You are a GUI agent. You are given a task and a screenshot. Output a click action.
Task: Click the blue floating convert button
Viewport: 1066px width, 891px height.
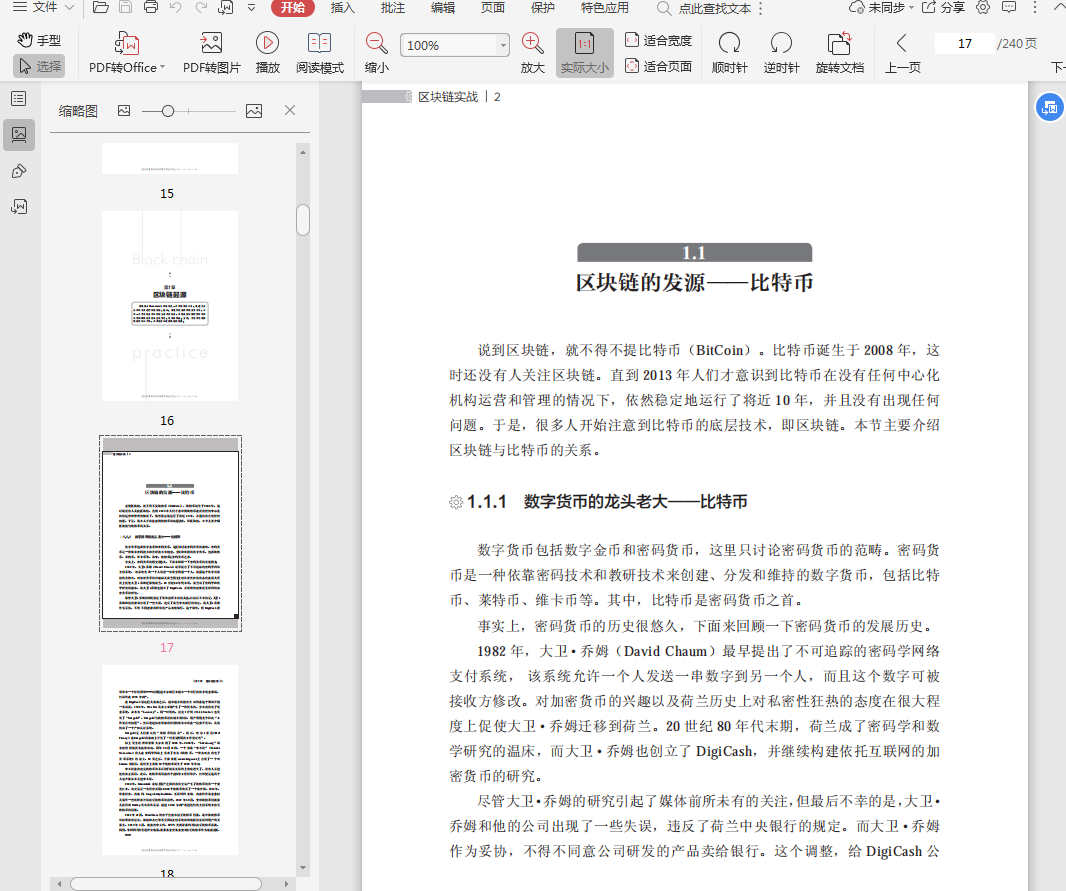1050,107
